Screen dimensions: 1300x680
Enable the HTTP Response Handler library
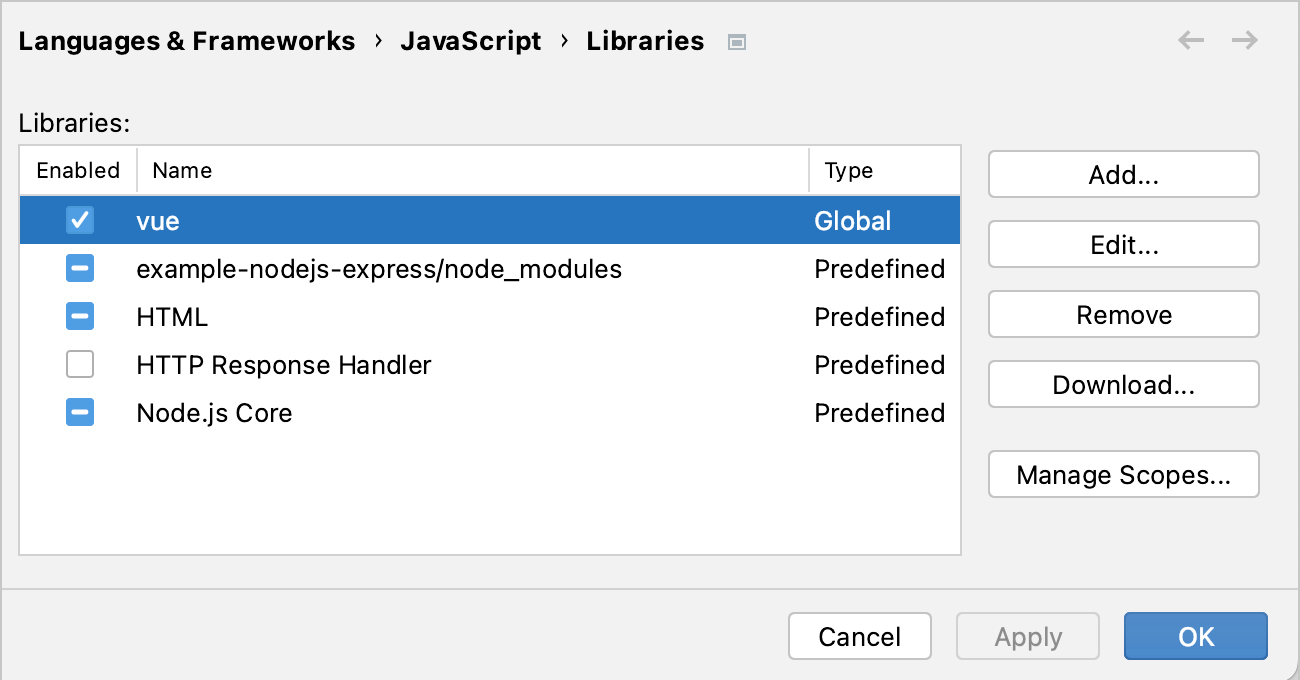coord(80,364)
